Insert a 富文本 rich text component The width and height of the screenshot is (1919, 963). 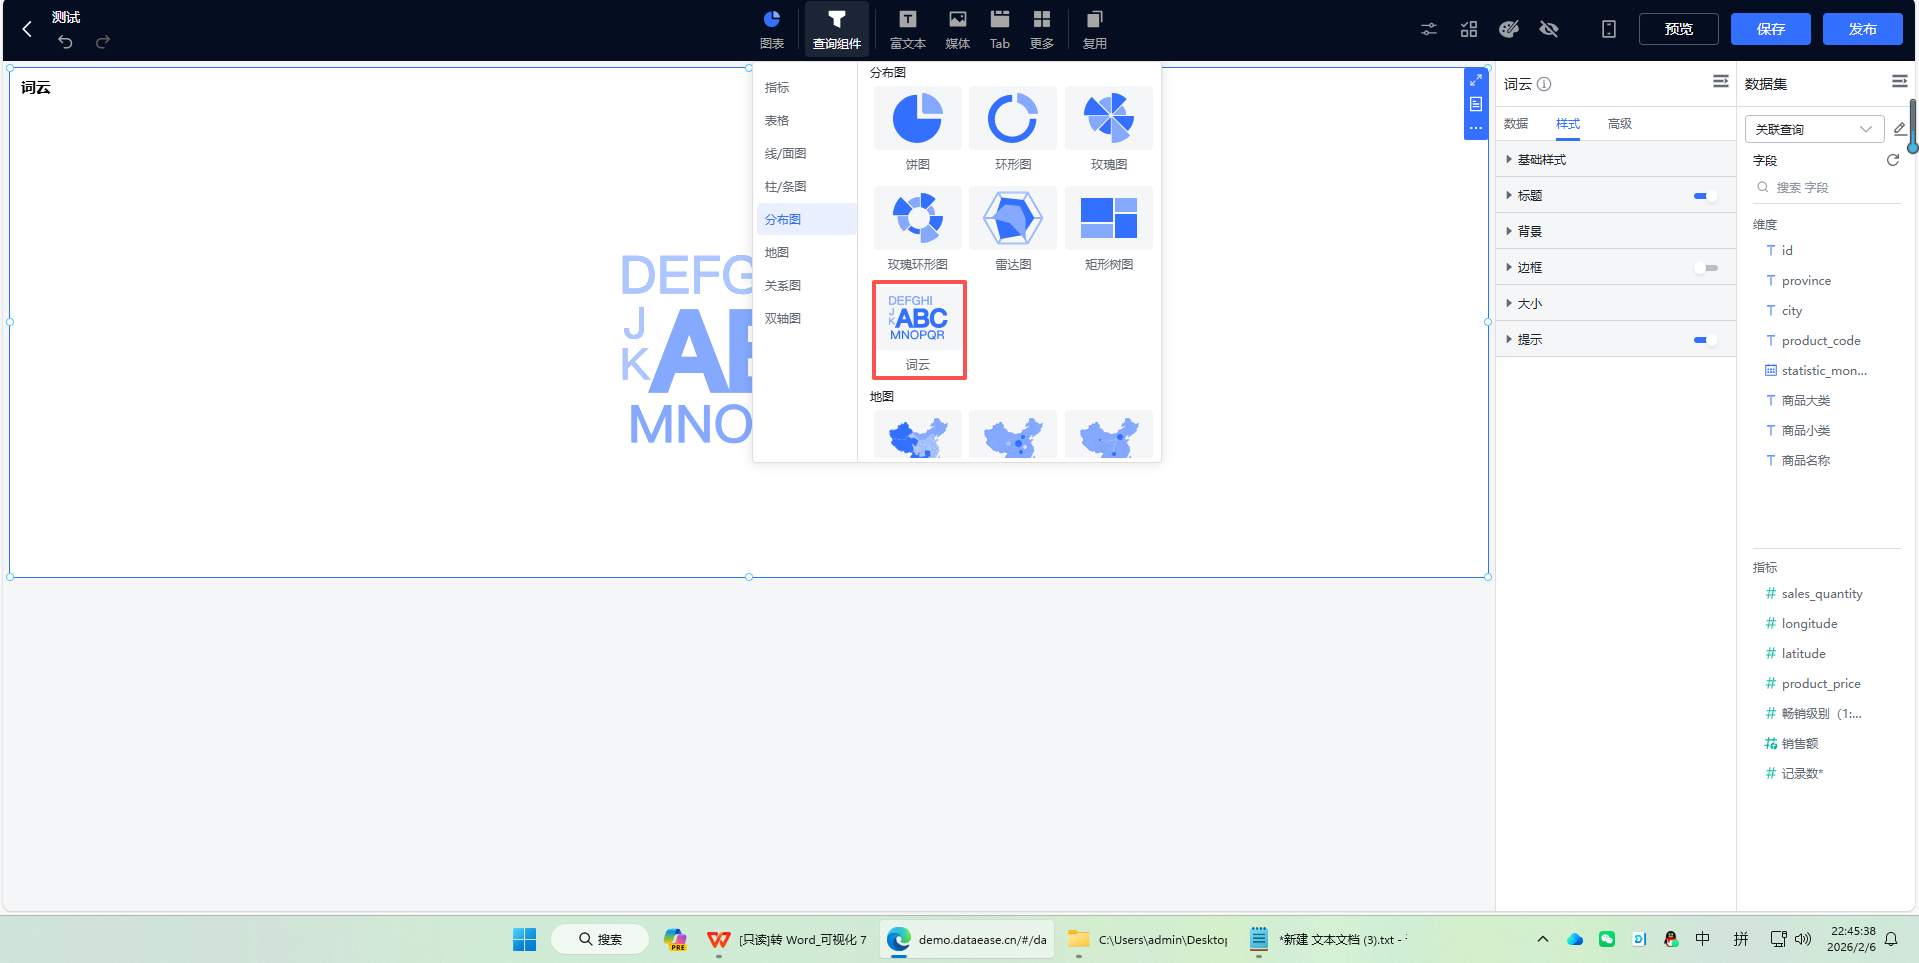(x=907, y=29)
